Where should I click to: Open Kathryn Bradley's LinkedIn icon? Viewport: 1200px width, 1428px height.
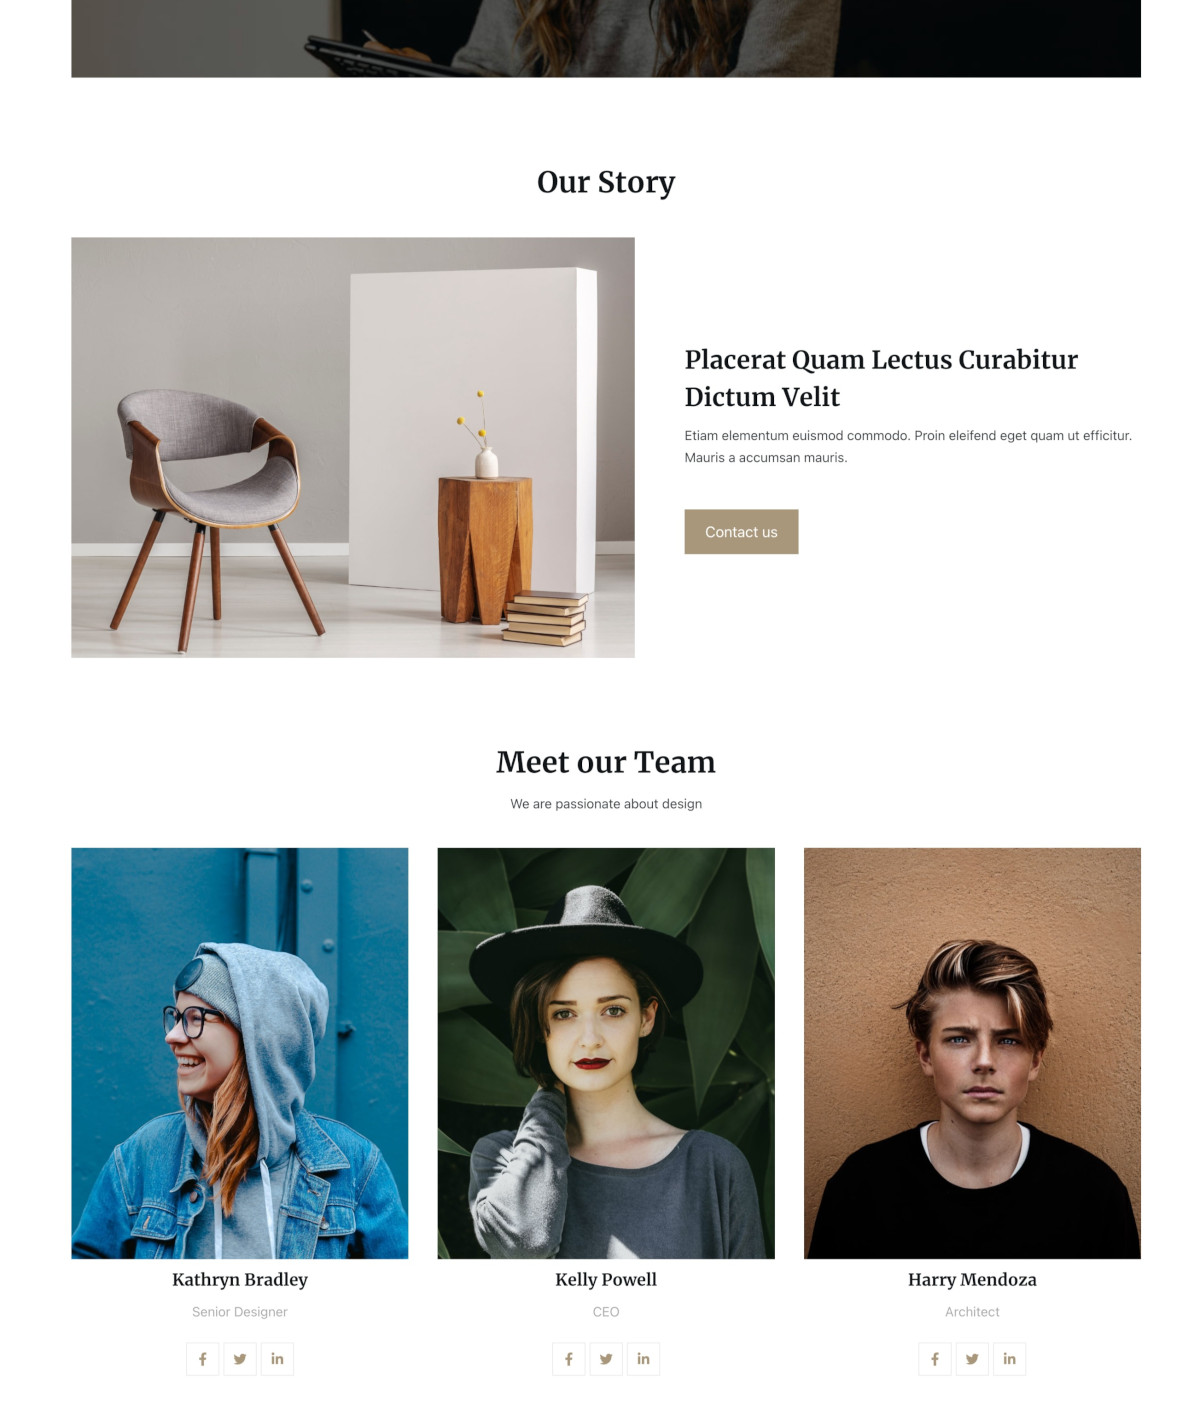tap(277, 1359)
